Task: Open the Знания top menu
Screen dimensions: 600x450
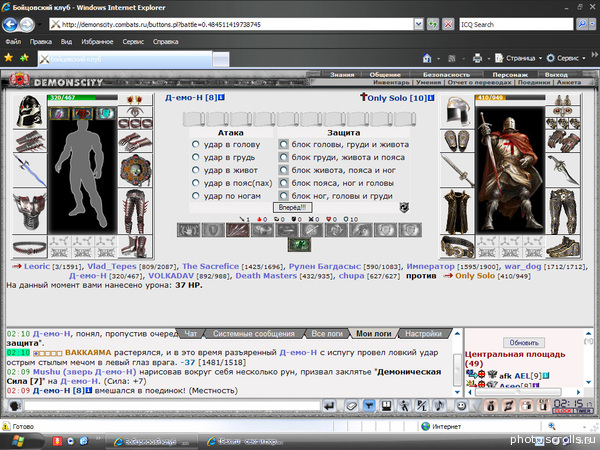Action: 342,75
